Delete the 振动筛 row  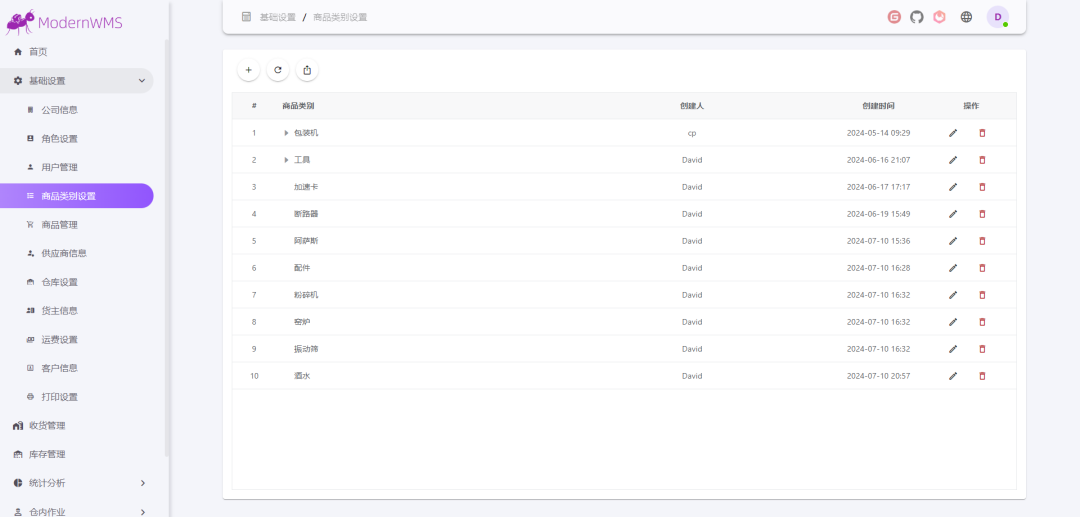[982, 349]
